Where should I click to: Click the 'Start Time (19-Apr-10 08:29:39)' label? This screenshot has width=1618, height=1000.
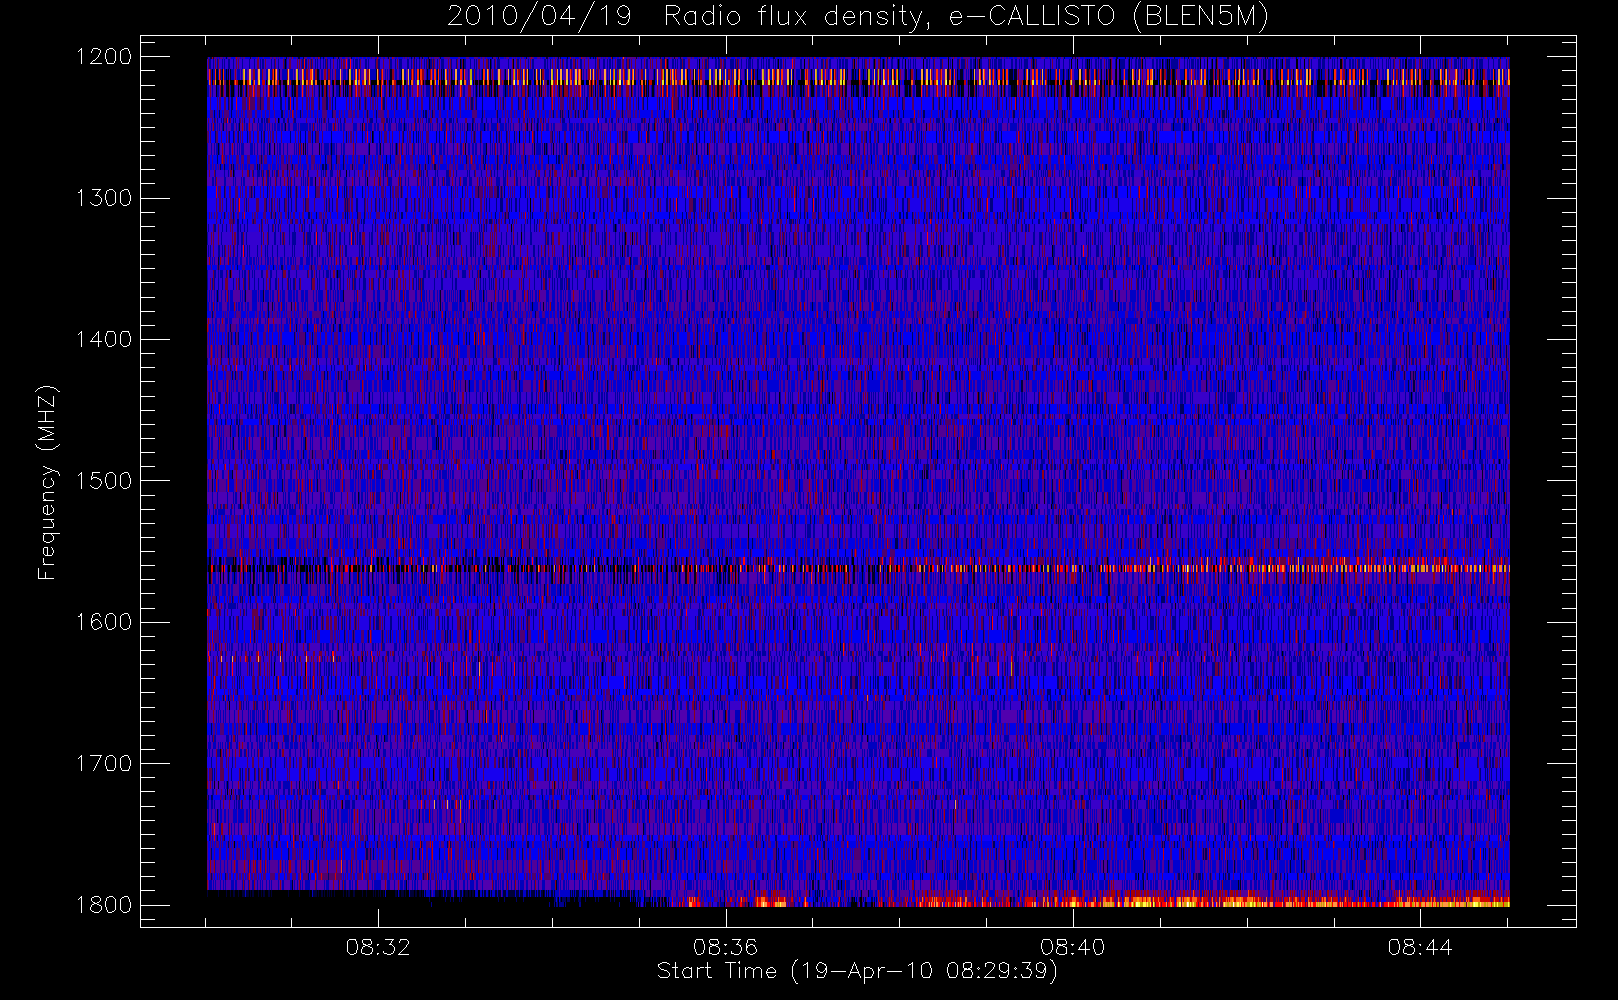pos(857,971)
